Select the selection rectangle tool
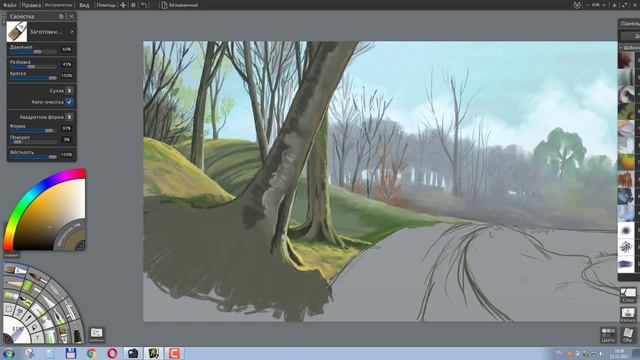Screen dimensions: 640x360 pyautogui.click(x=8, y=309)
